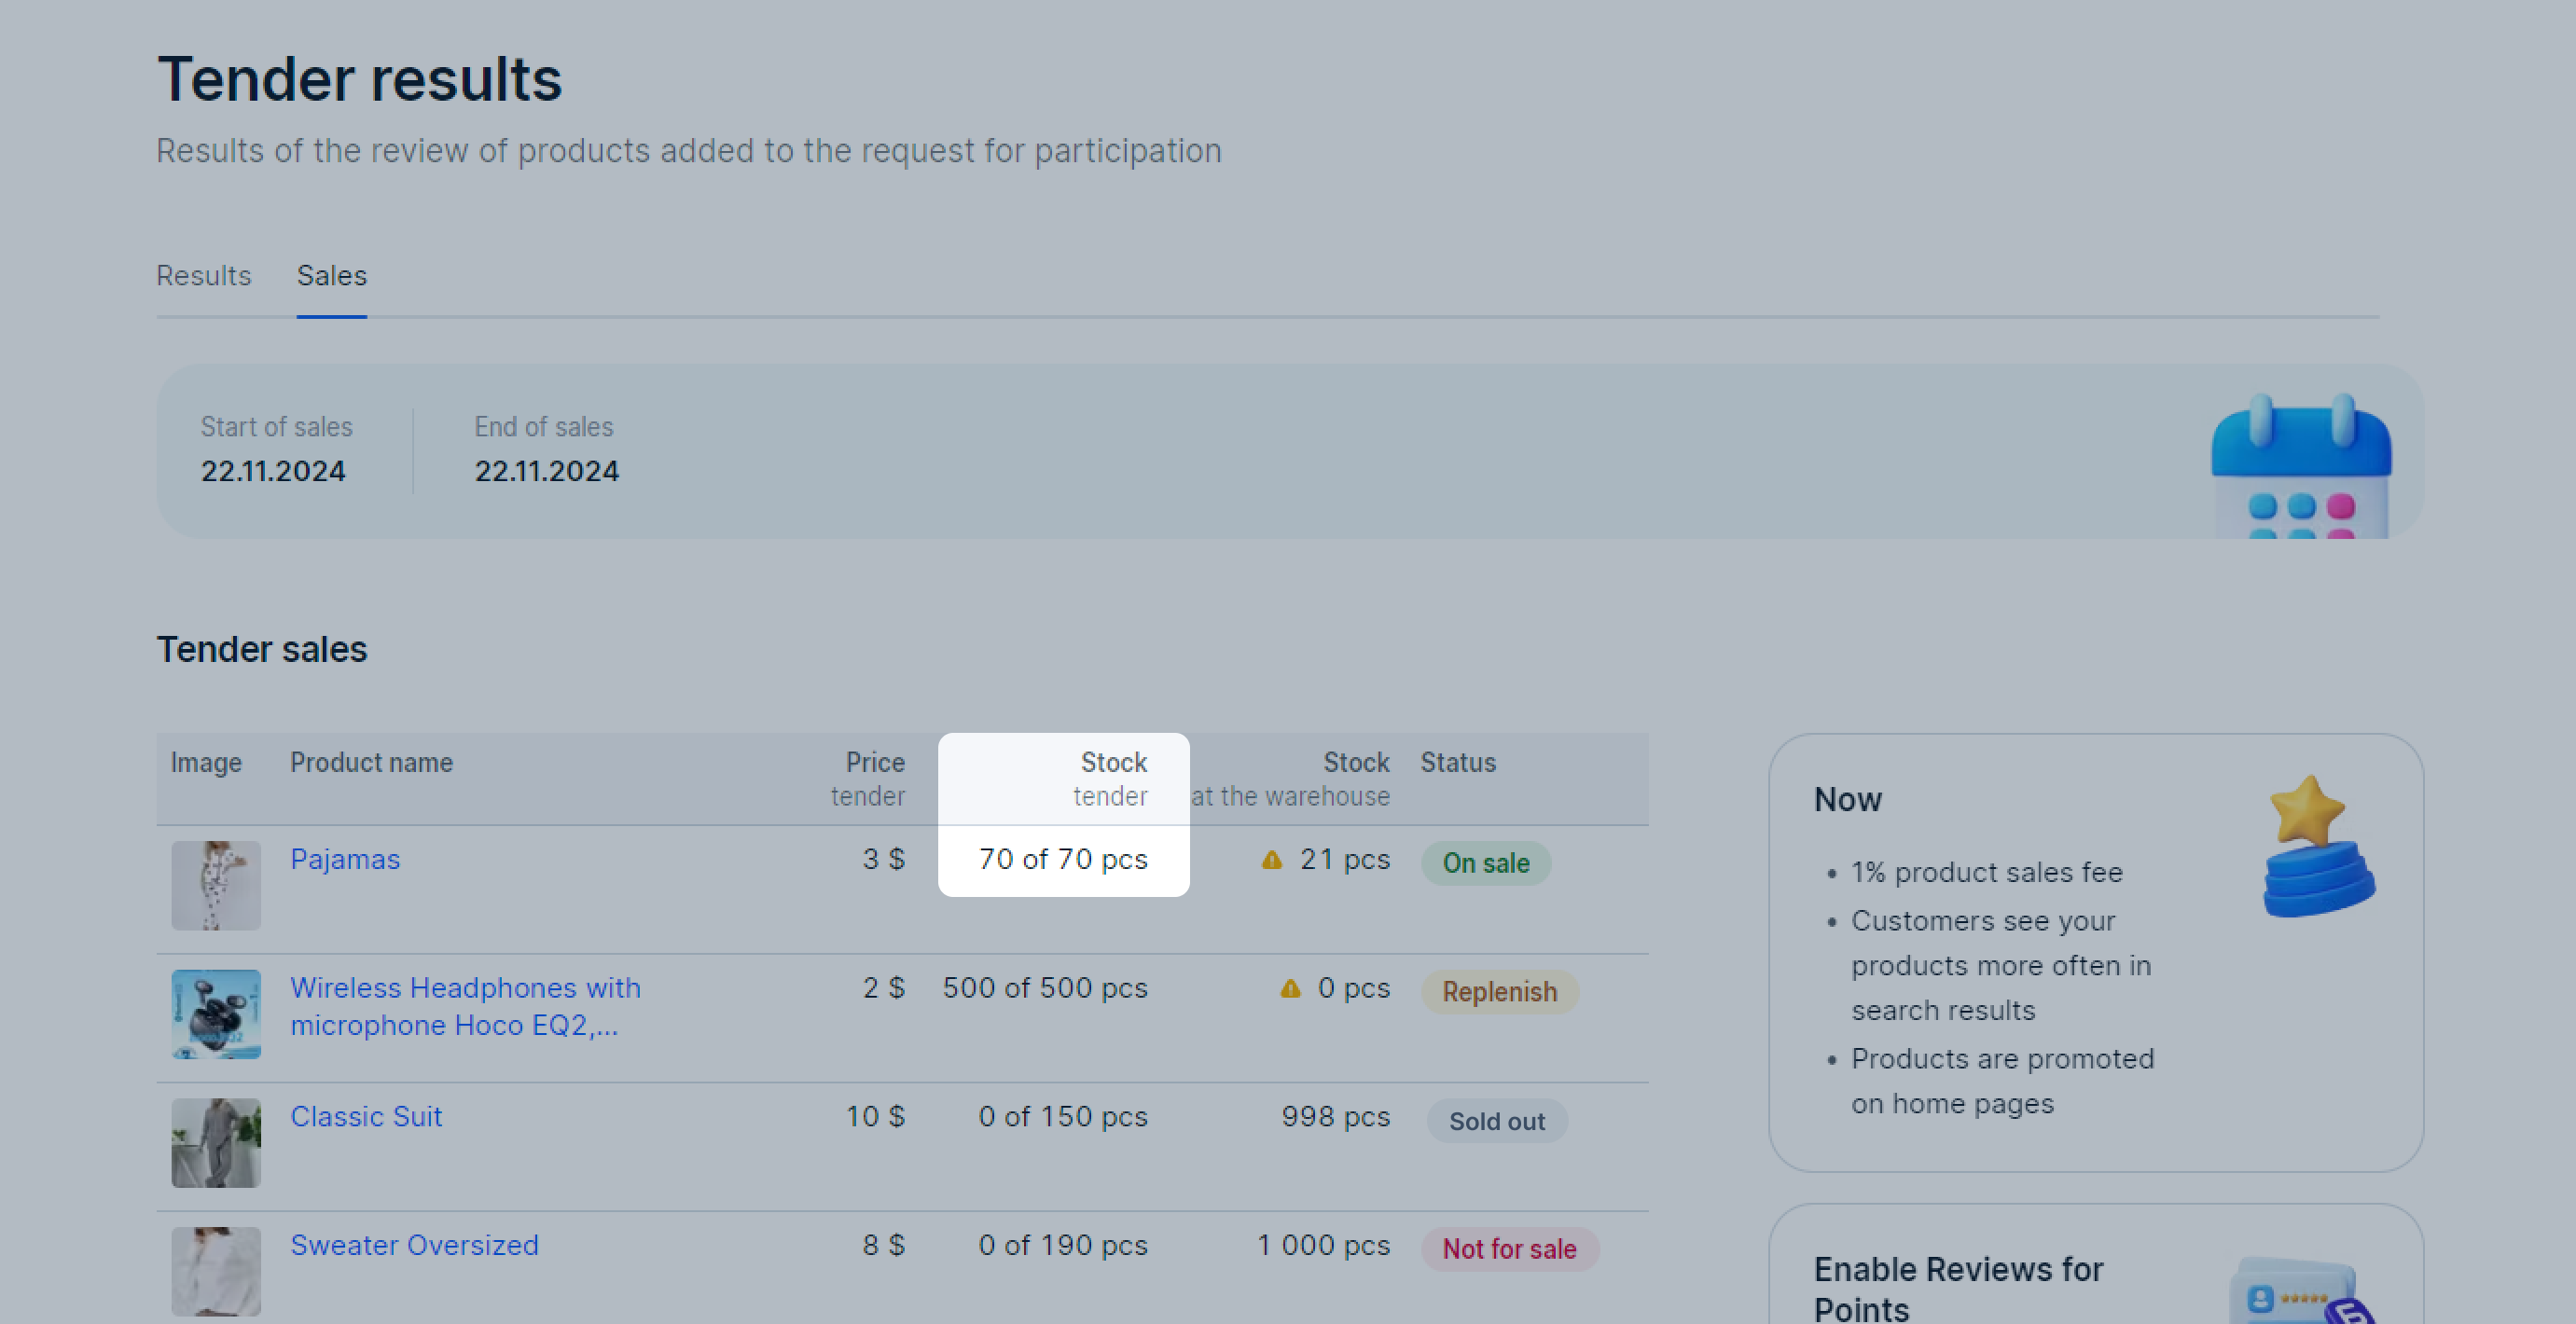This screenshot has height=1324, width=2576.
Task: Click the '3 $' tender price
Action: tap(884, 859)
